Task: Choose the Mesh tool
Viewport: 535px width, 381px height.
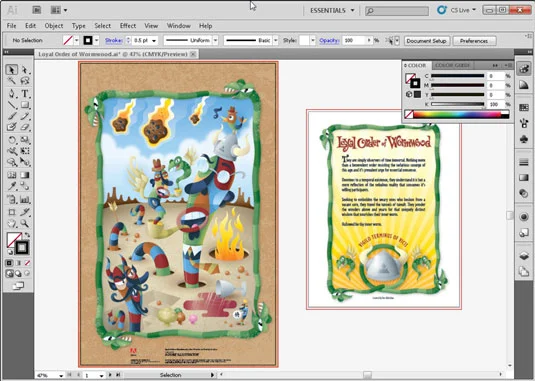Action: 12,175
